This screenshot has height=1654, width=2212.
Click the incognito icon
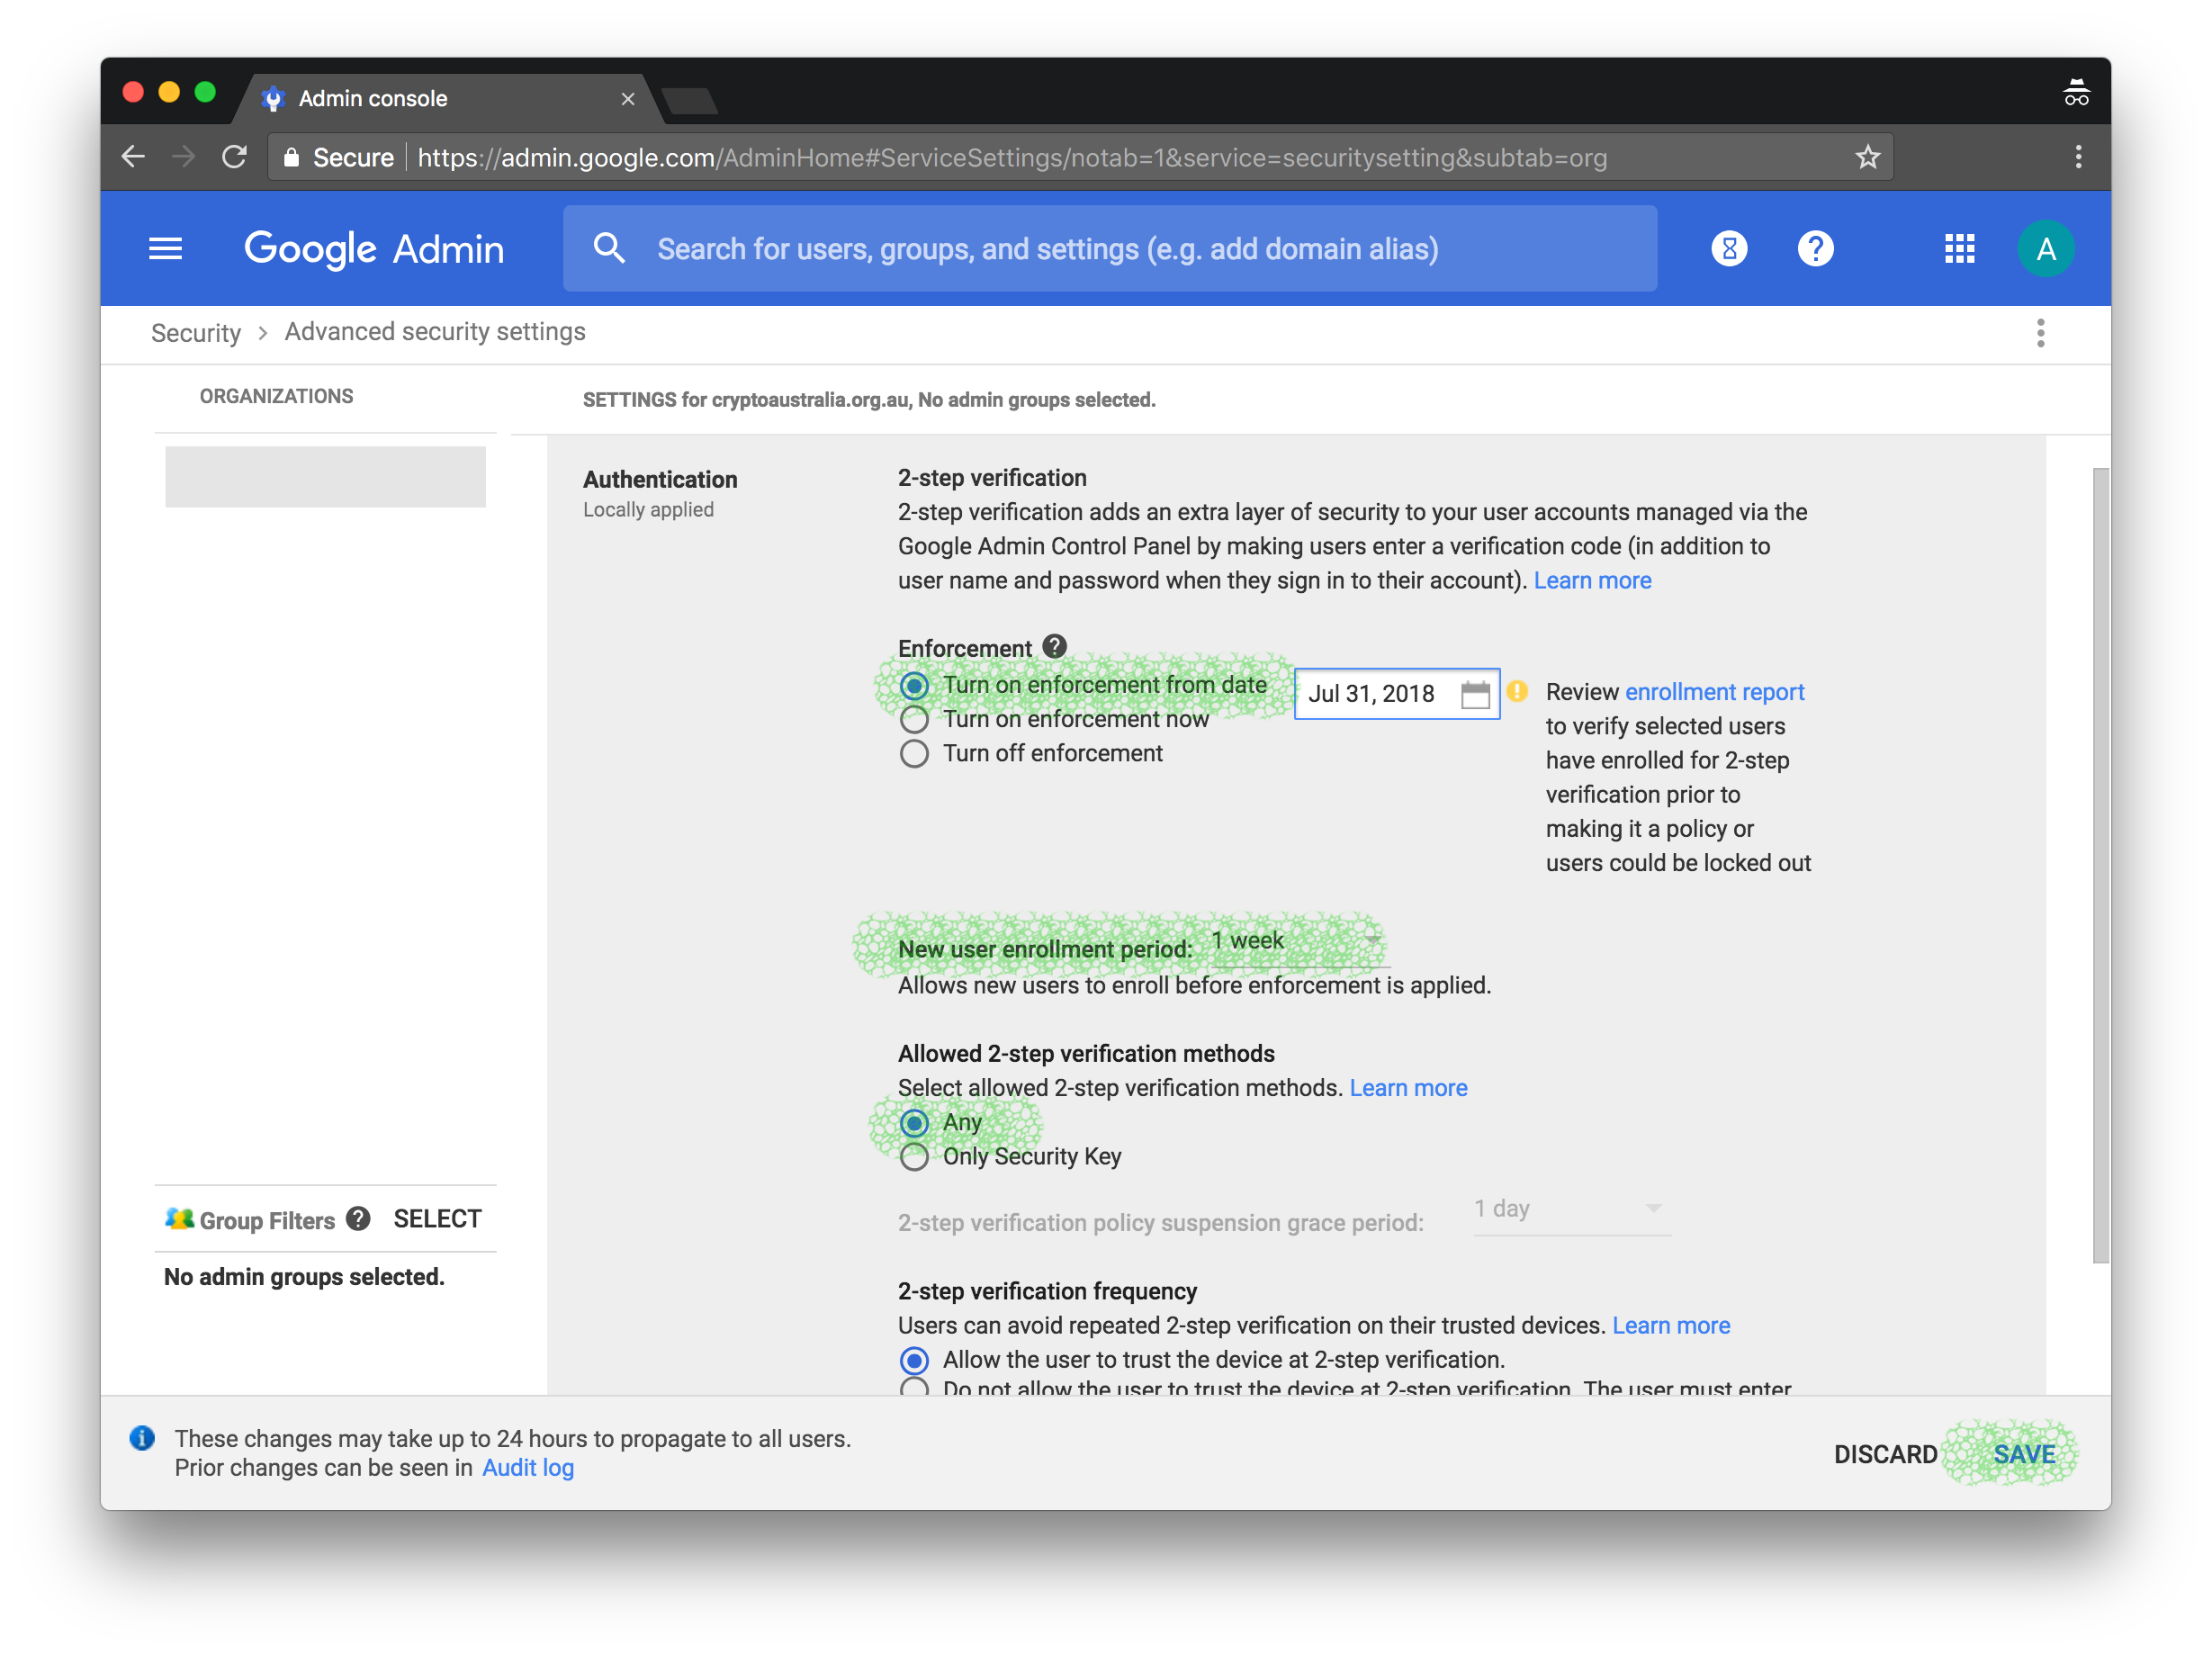2076,93
